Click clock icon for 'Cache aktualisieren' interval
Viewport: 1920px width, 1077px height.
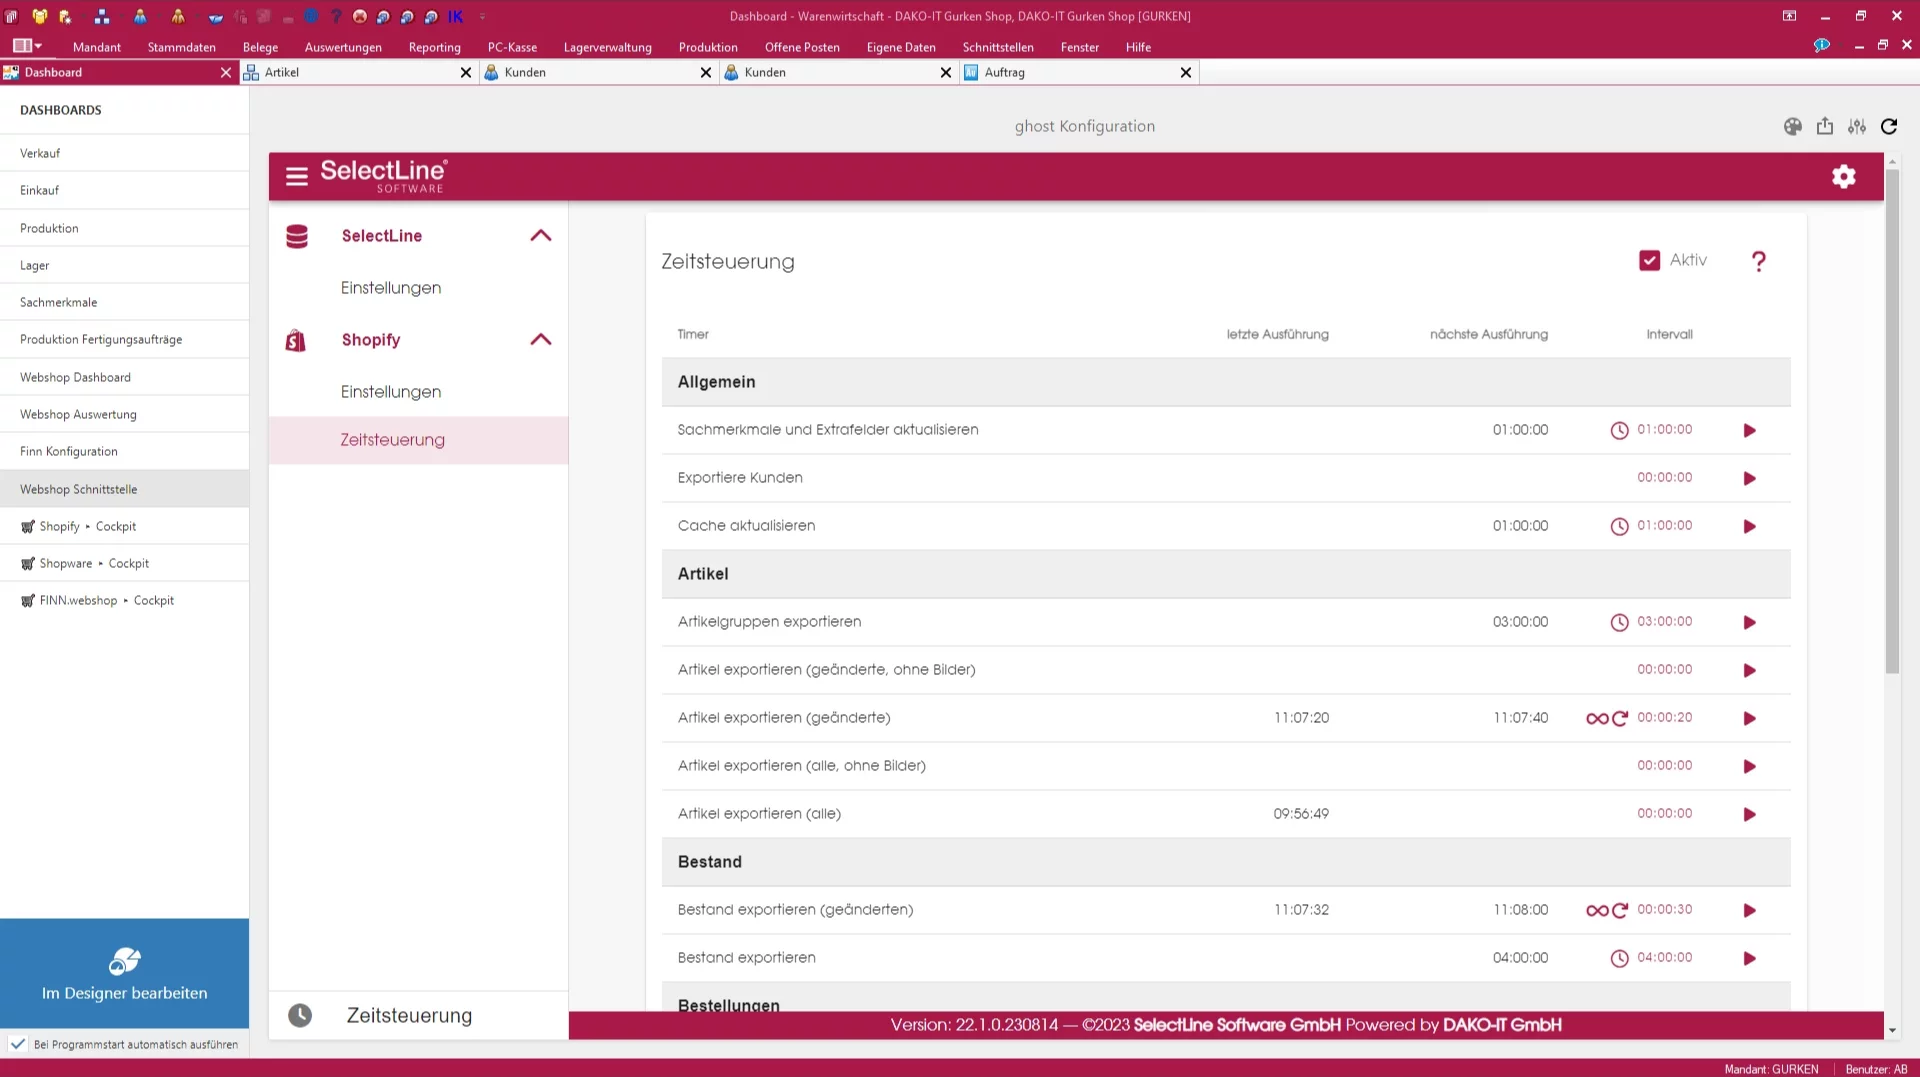1619,526
